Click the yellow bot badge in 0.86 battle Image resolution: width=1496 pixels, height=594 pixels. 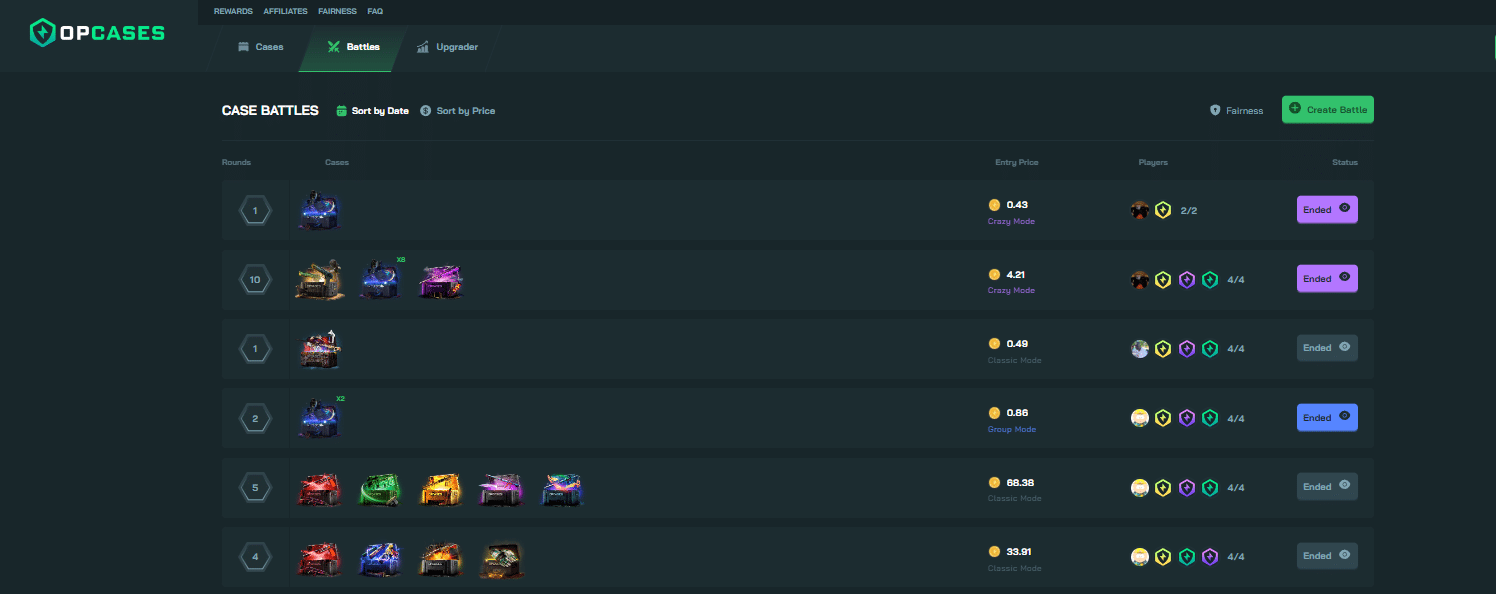pyautogui.click(x=1163, y=418)
